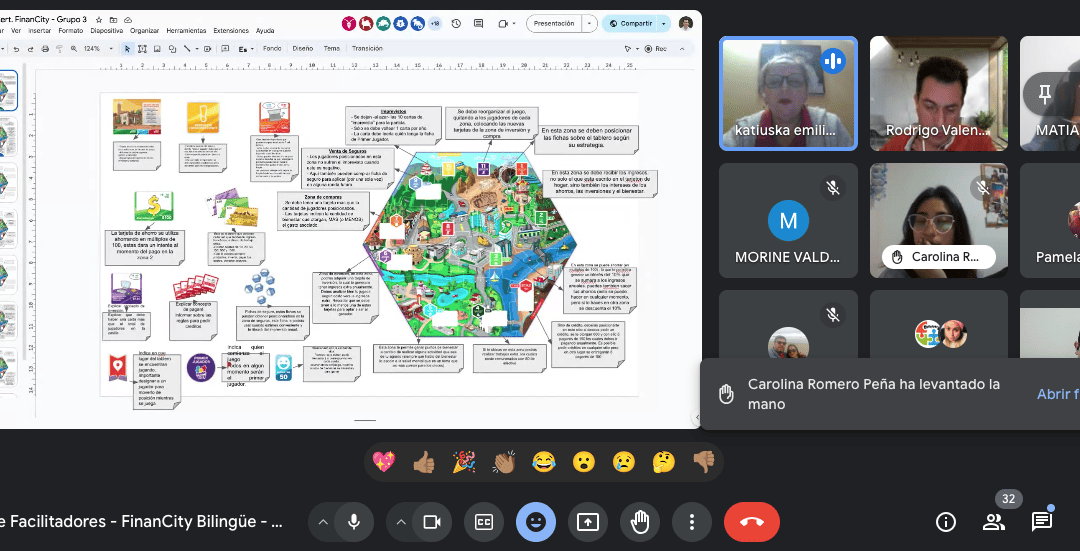
Task: Select the line tool
Action: (187, 49)
